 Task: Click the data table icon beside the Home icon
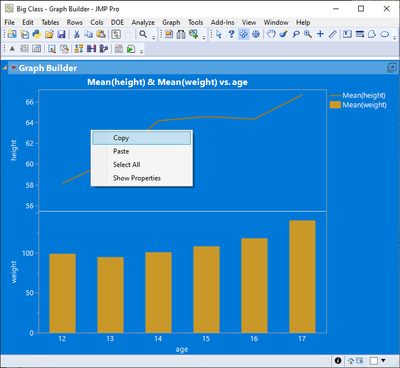point(359,361)
